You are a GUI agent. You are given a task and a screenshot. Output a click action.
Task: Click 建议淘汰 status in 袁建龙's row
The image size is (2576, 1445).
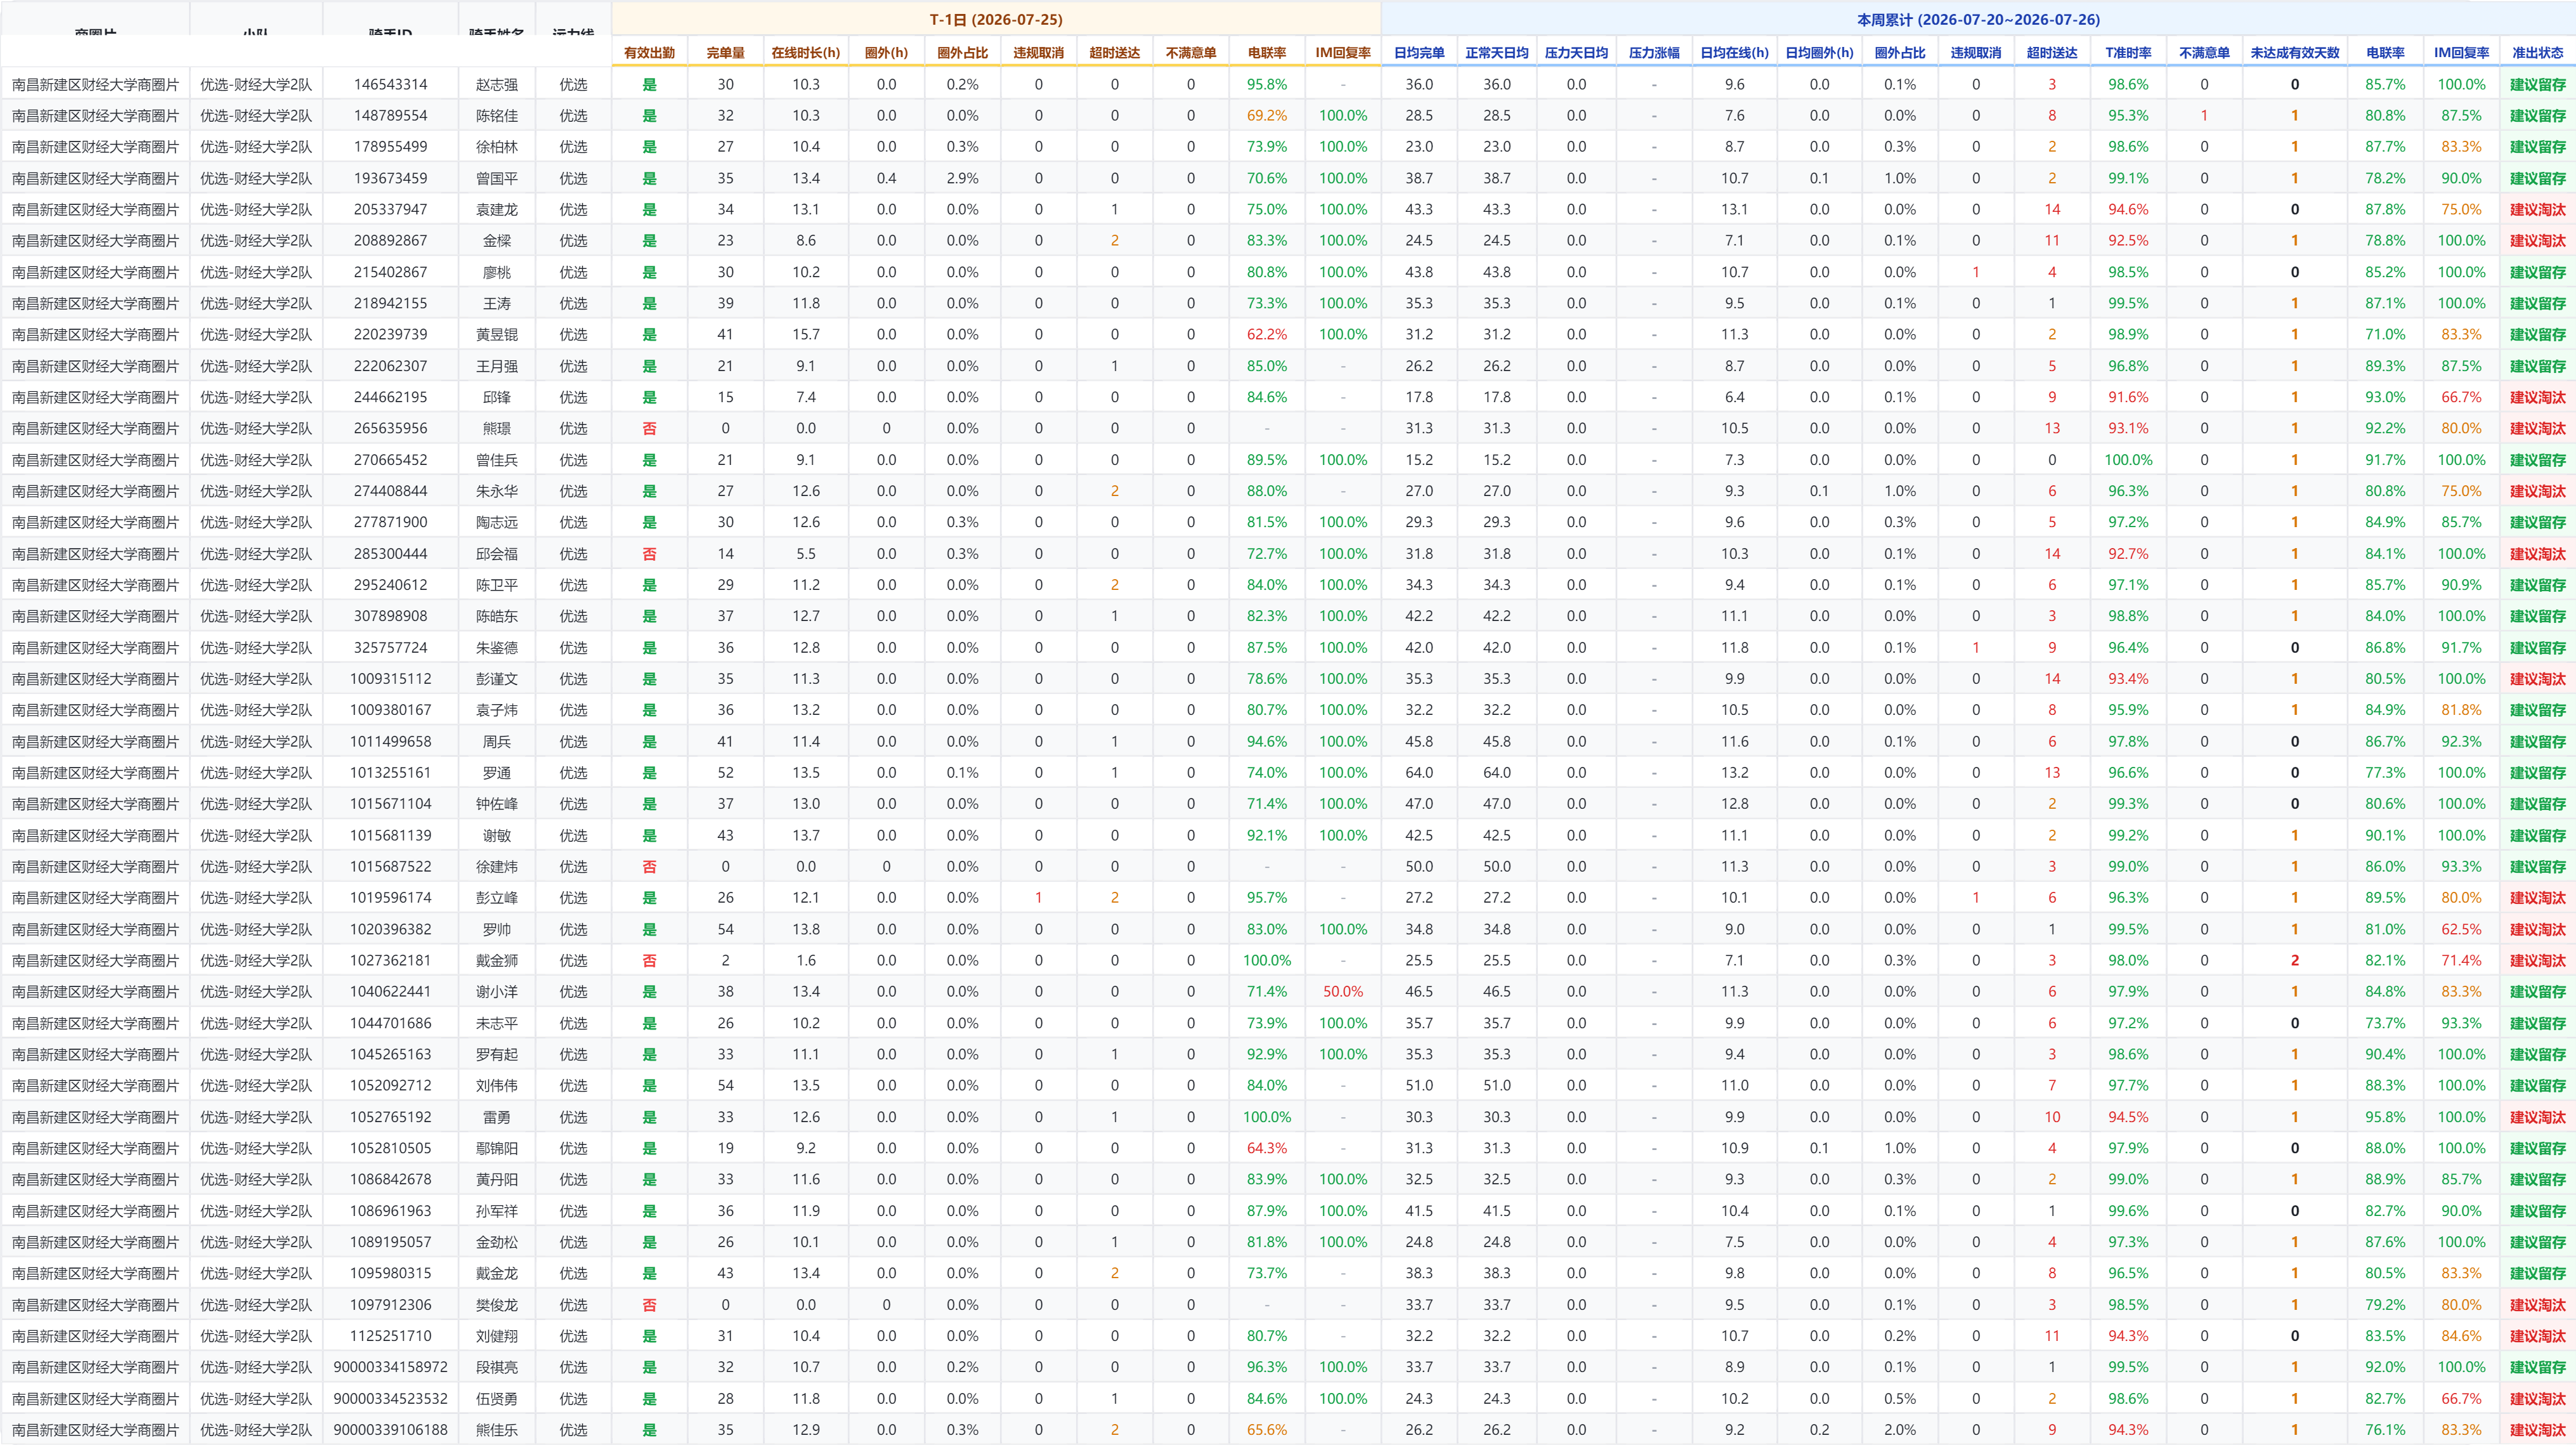(x=2538, y=210)
